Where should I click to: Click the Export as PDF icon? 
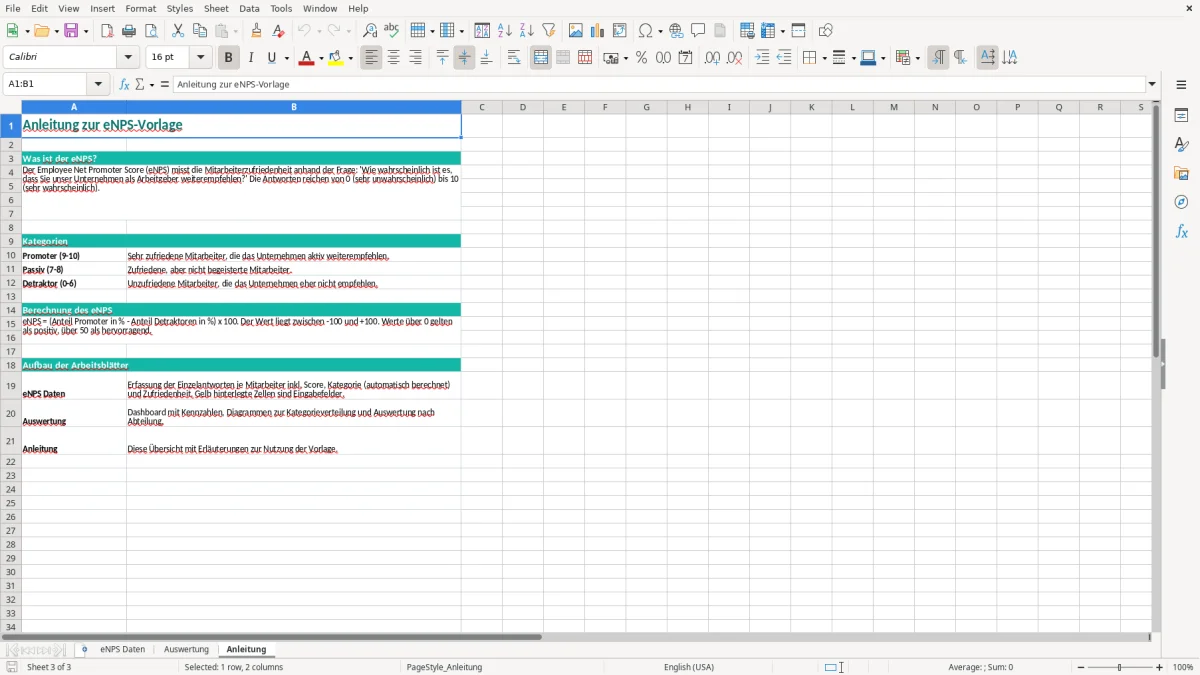(x=107, y=31)
